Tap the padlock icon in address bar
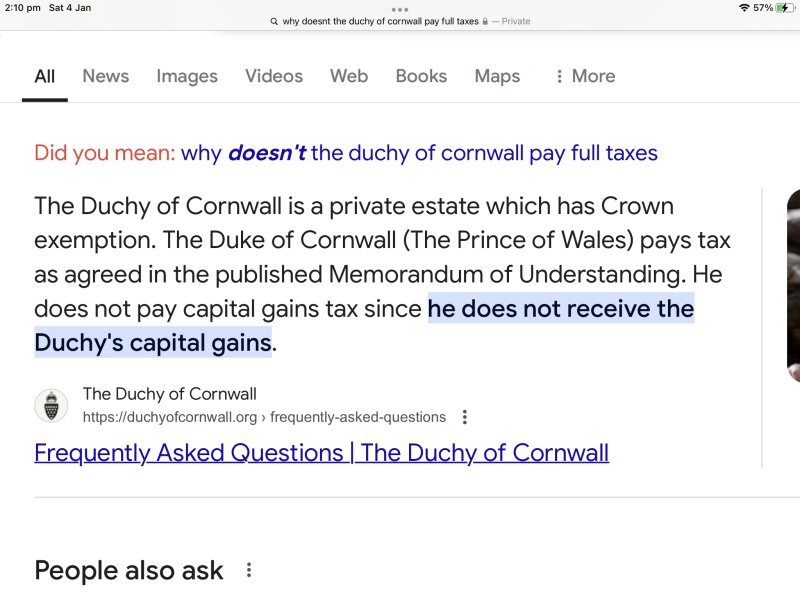800x600 pixels. (485, 21)
